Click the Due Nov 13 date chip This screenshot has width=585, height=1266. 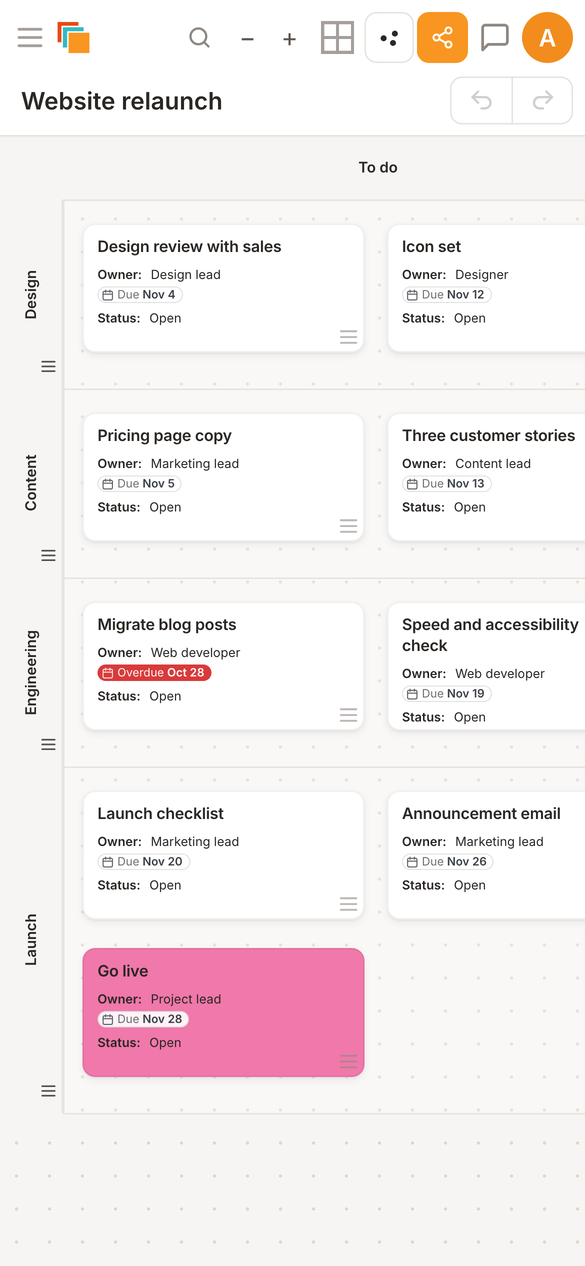[447, 484]
